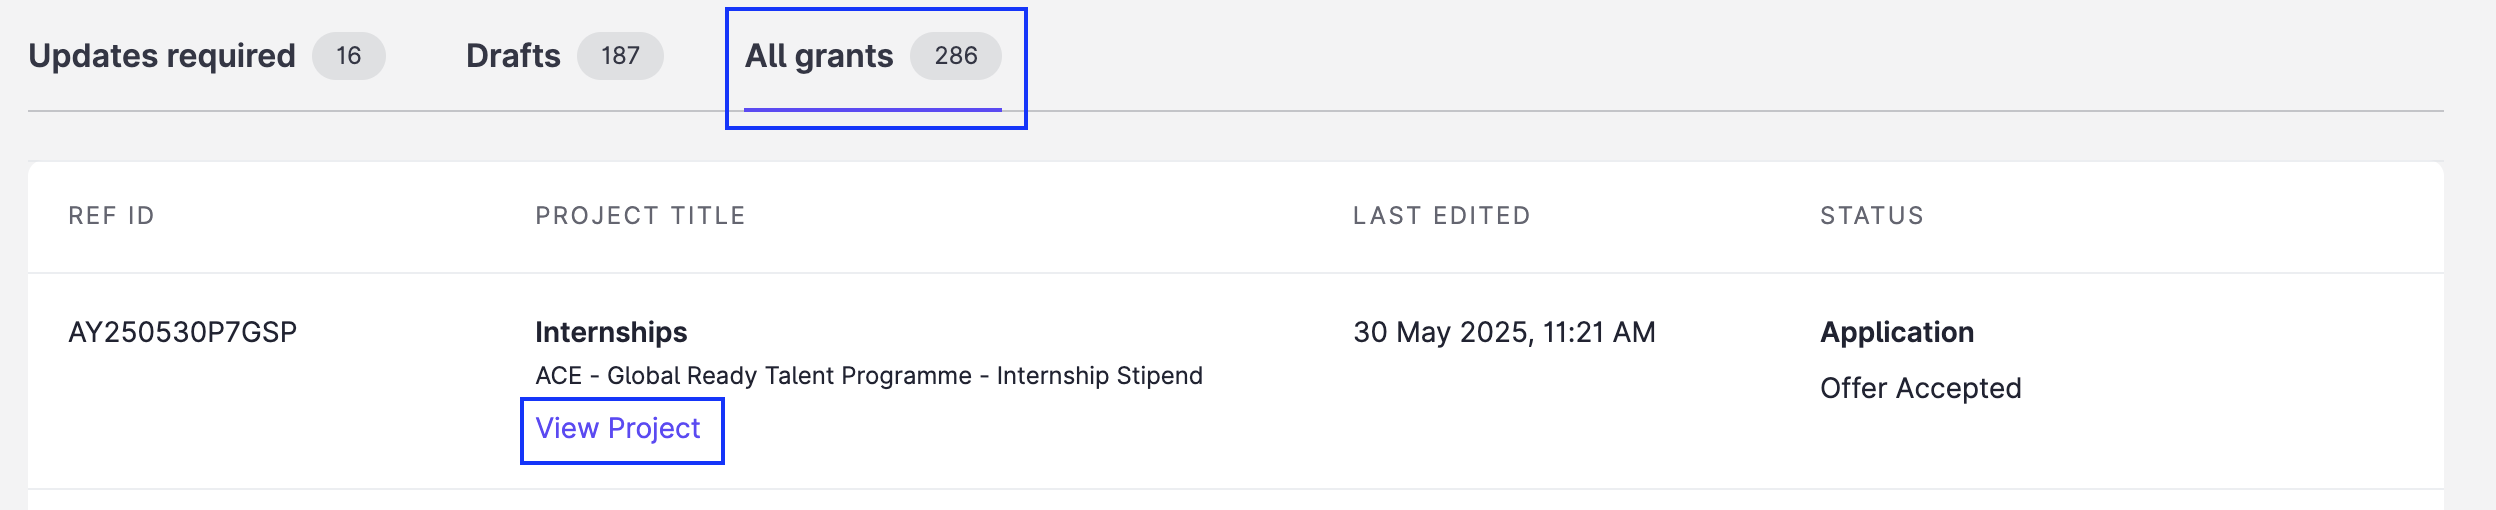
Task: Click the PROJECT TITLE column header
Action: pyautogui.click(x=640, y=216)
